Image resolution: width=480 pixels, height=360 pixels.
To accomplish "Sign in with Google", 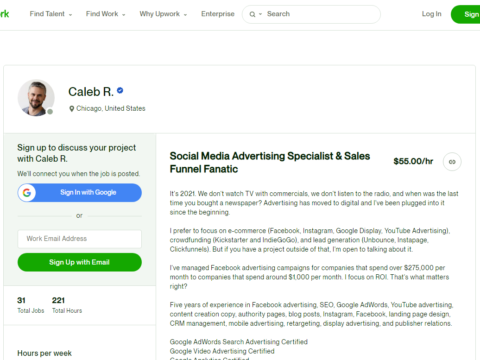I will pos(80,193).
